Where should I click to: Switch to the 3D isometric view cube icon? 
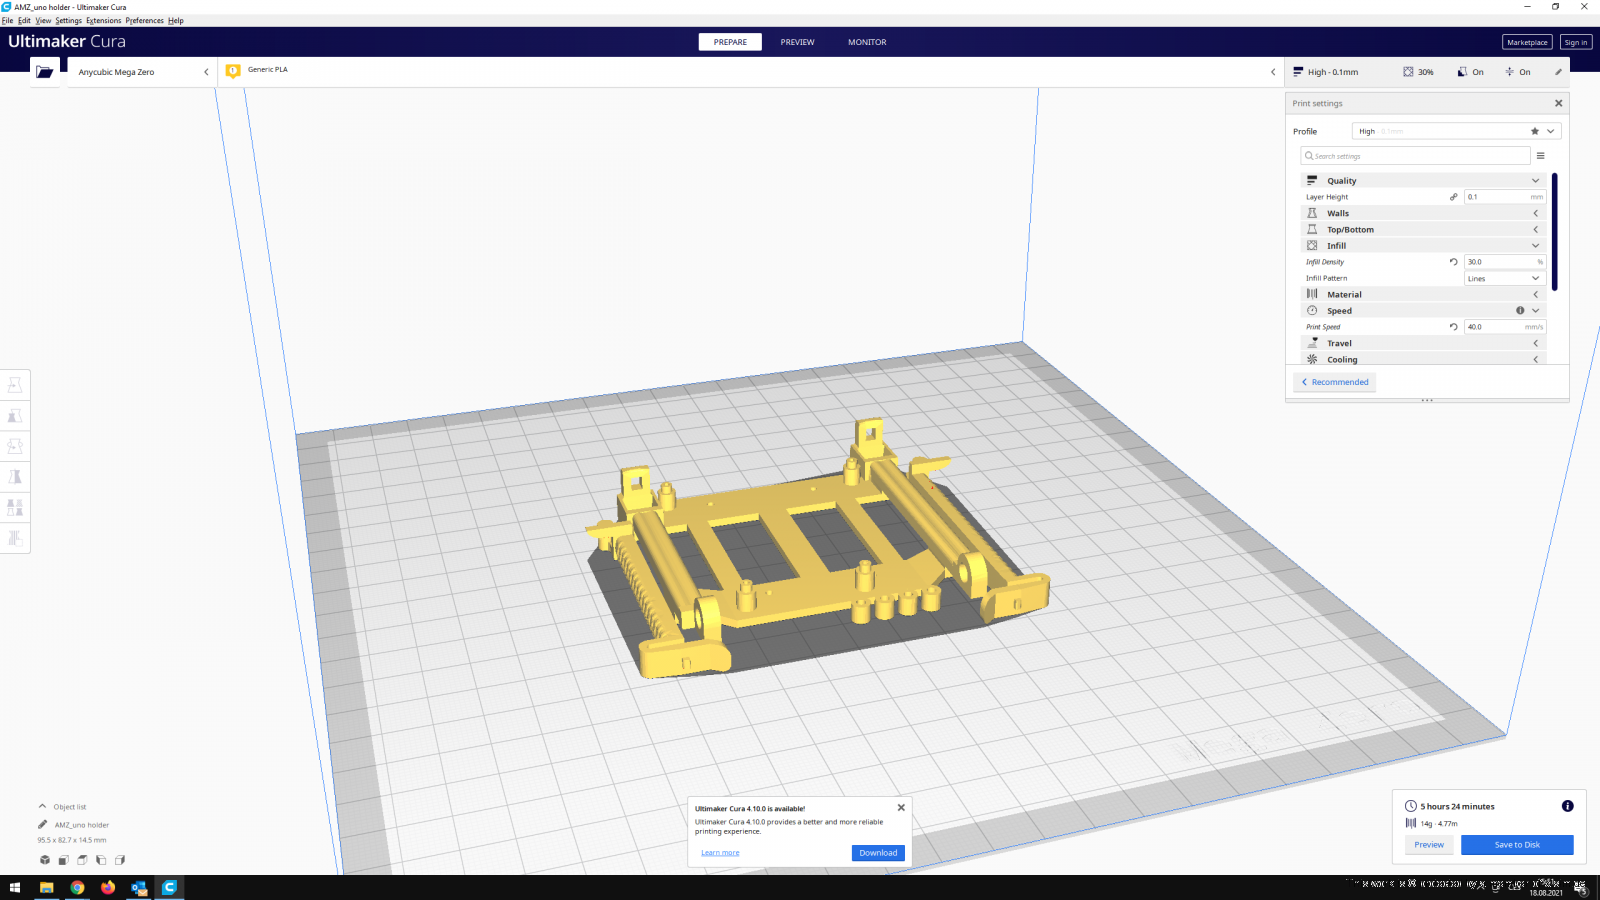click(x=45, y=860)
